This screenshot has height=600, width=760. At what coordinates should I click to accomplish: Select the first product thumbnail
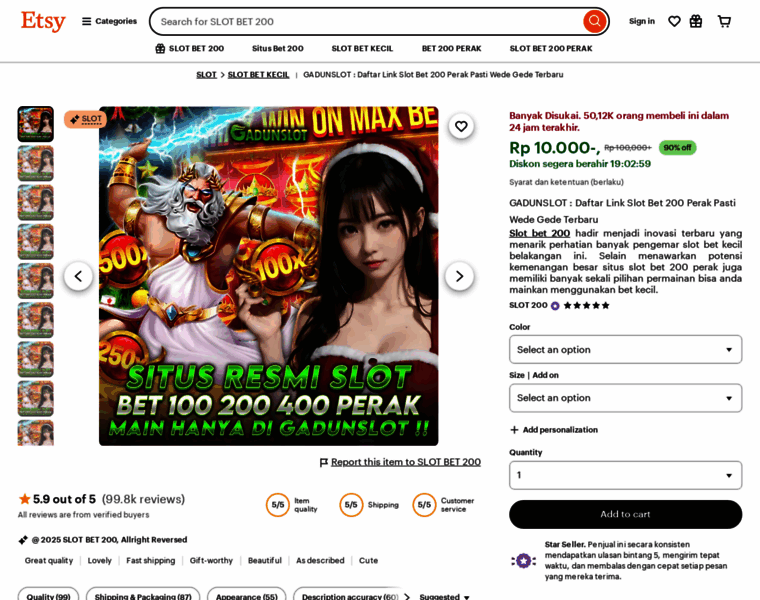[x=36, y=124]
